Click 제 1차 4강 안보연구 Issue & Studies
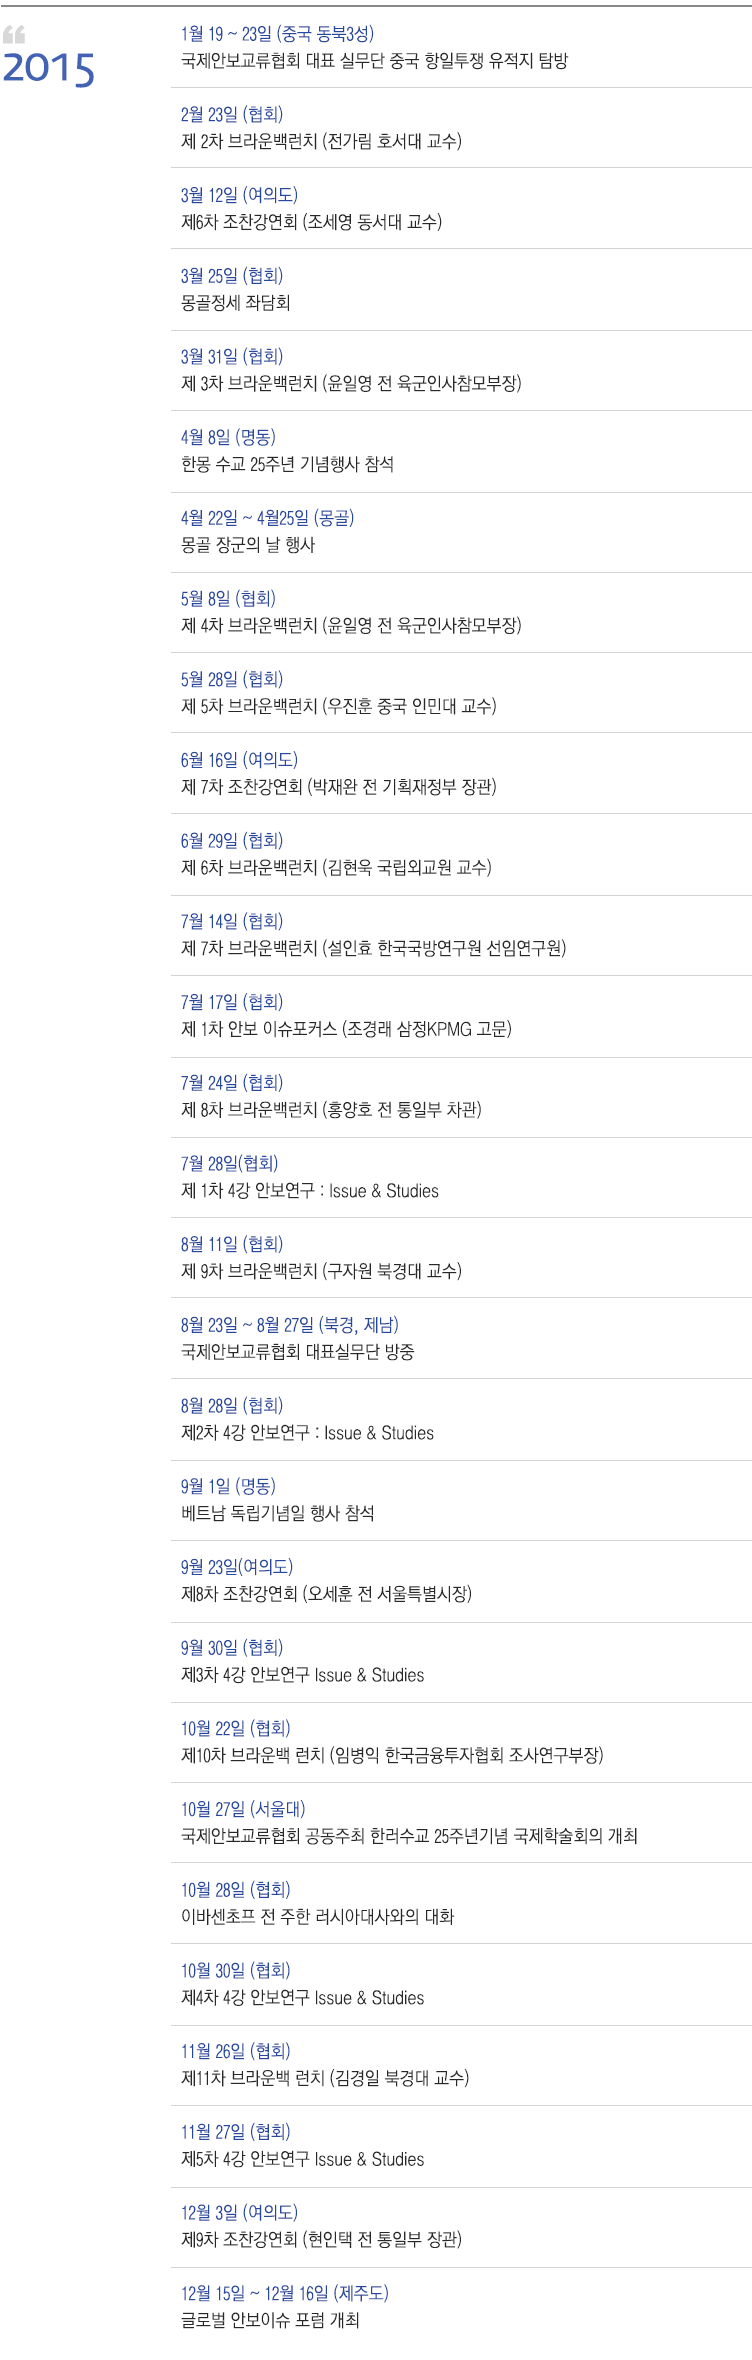This screenshot has width=752, height=2360. (x=310, y=1190)
